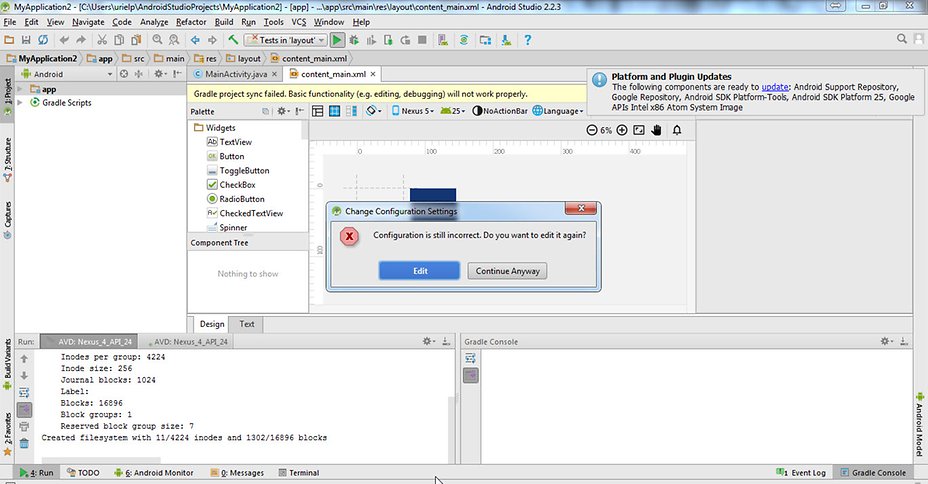
Task: Select the ToggleButton widget in Palette
Action: point(238,170)
